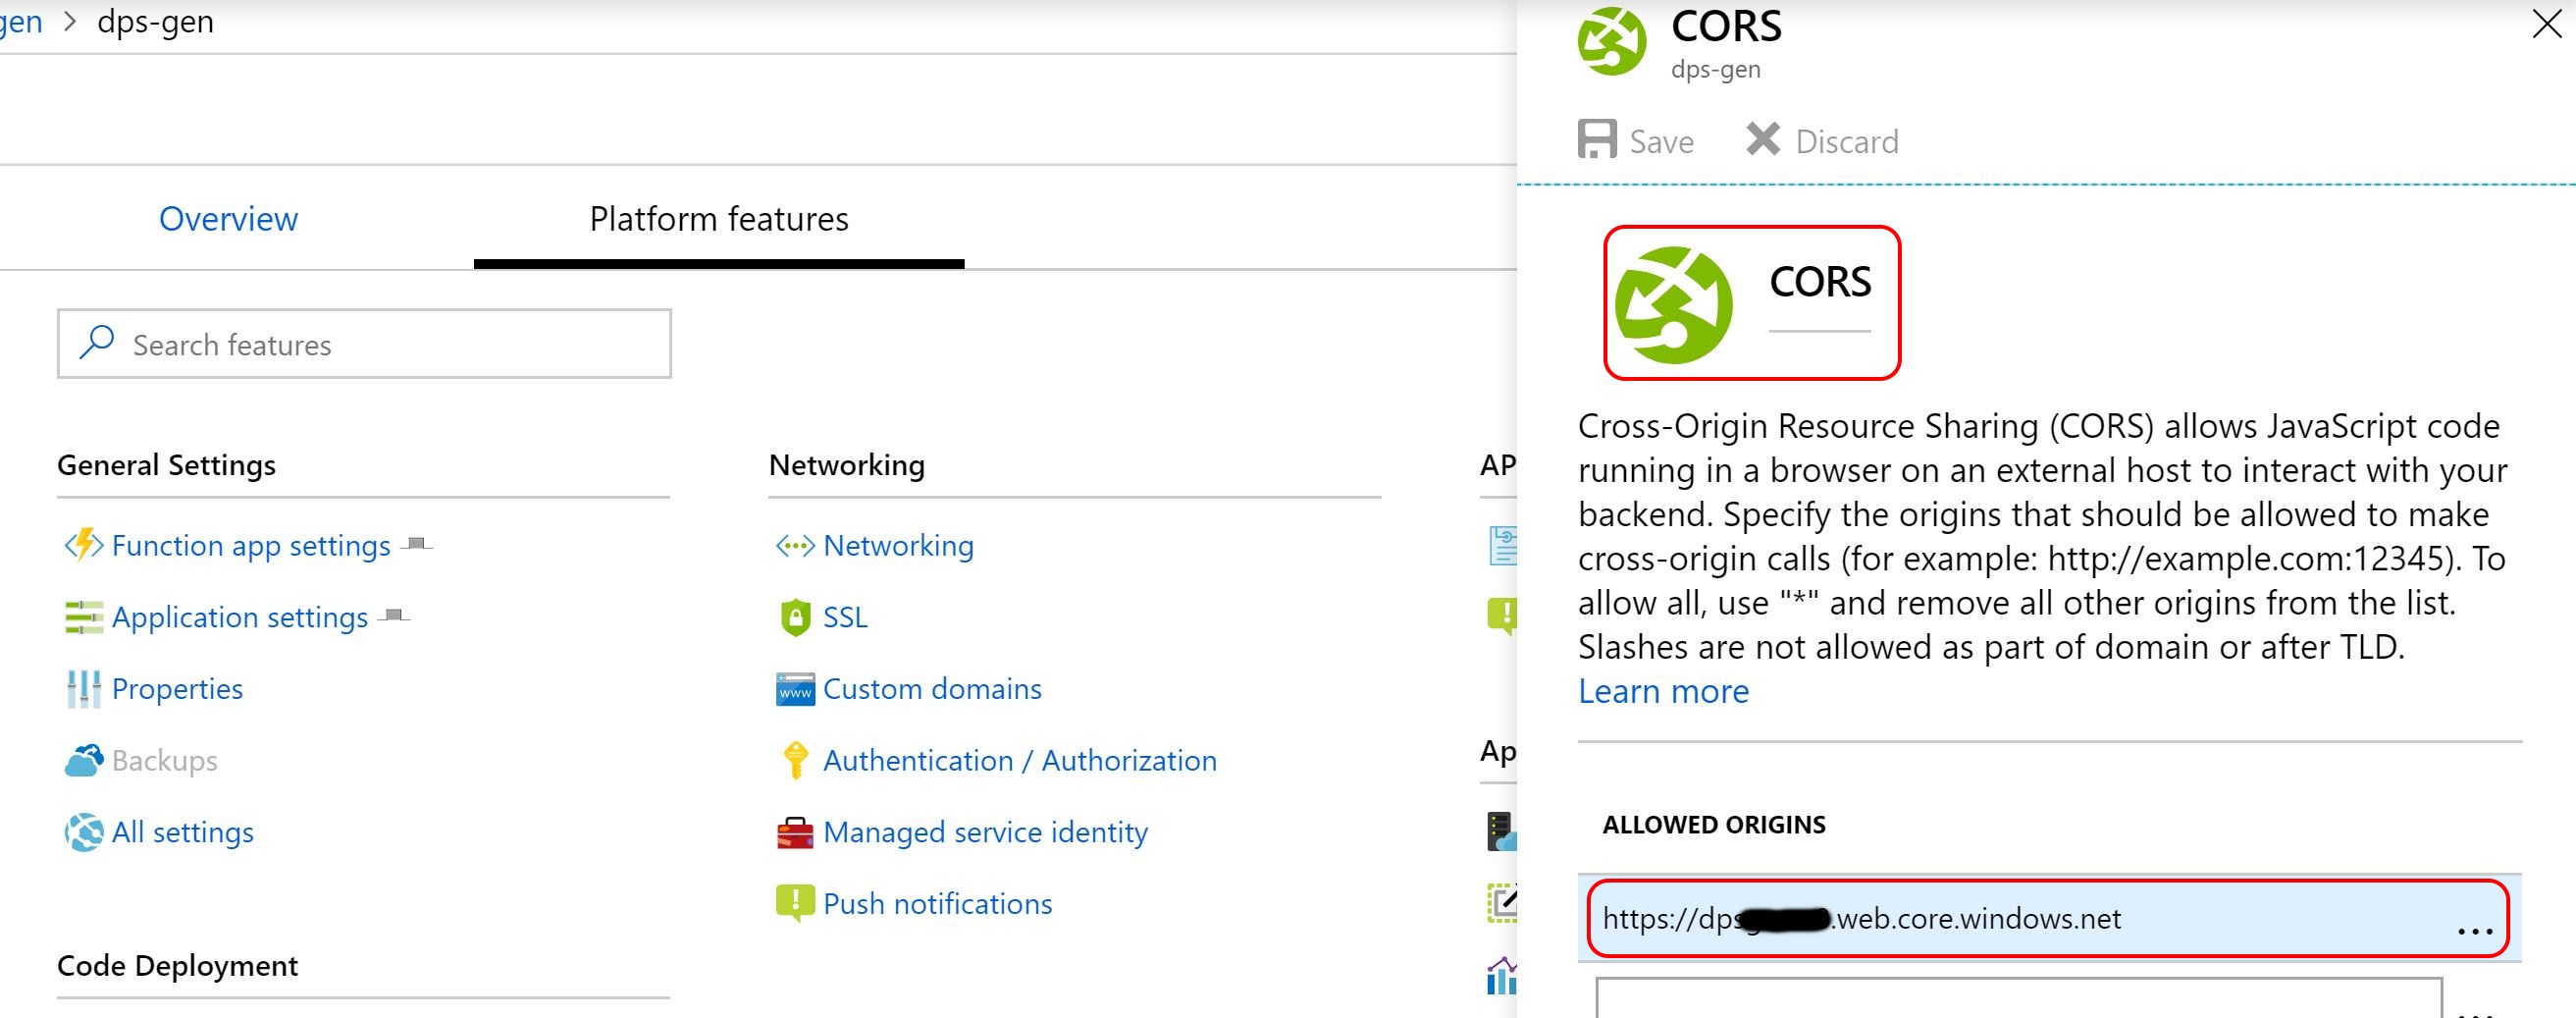Click the Save button label

click(x=1661, y=142)
